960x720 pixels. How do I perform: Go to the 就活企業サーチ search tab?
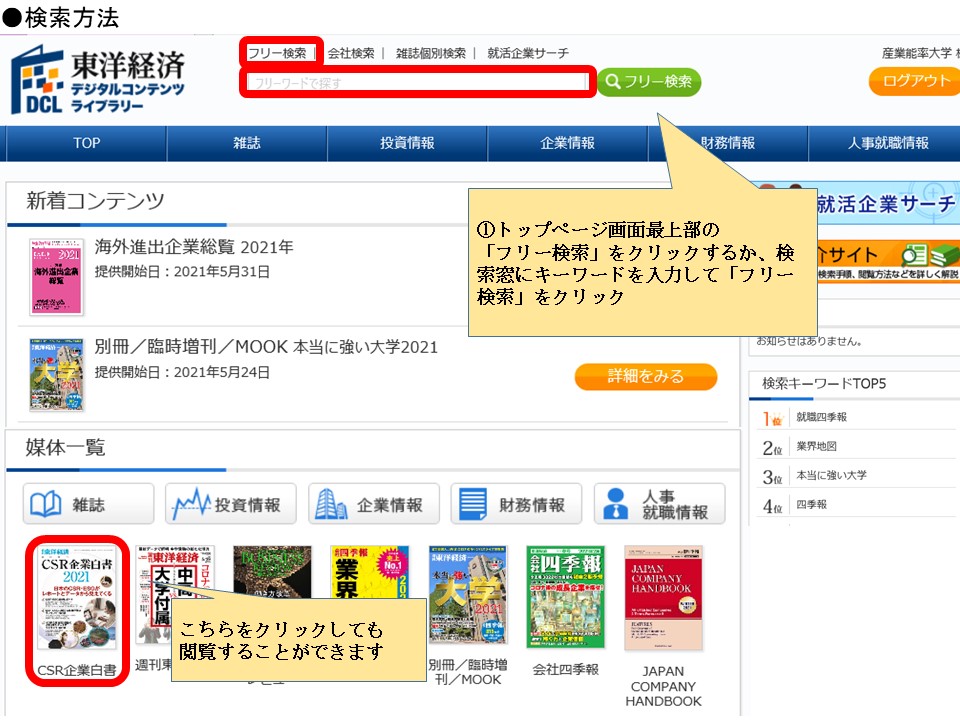tap(528, 53)
